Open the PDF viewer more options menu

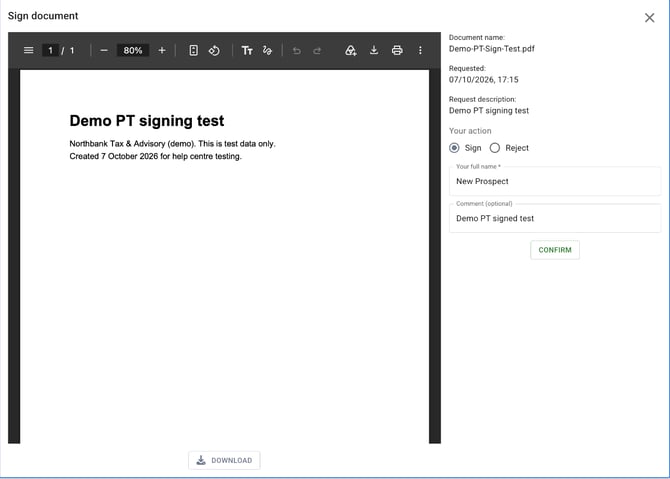tap(420, 50)
